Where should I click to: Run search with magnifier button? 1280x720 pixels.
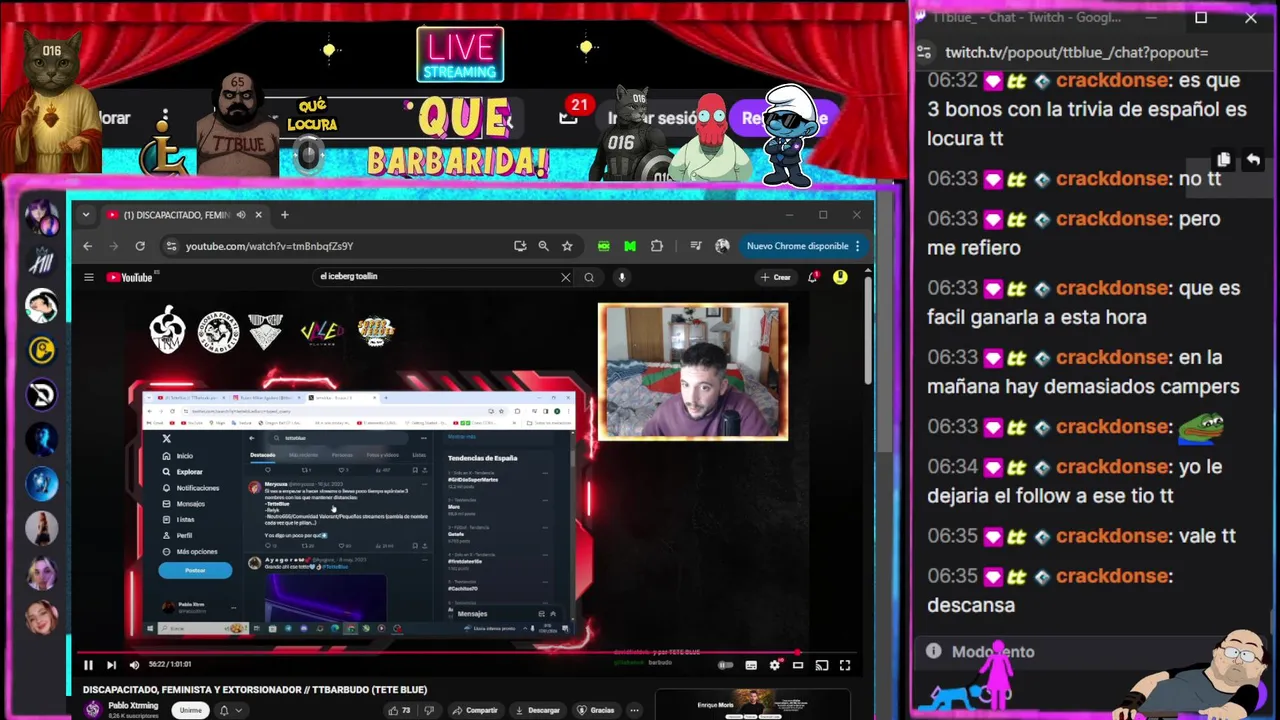point(590,277)
